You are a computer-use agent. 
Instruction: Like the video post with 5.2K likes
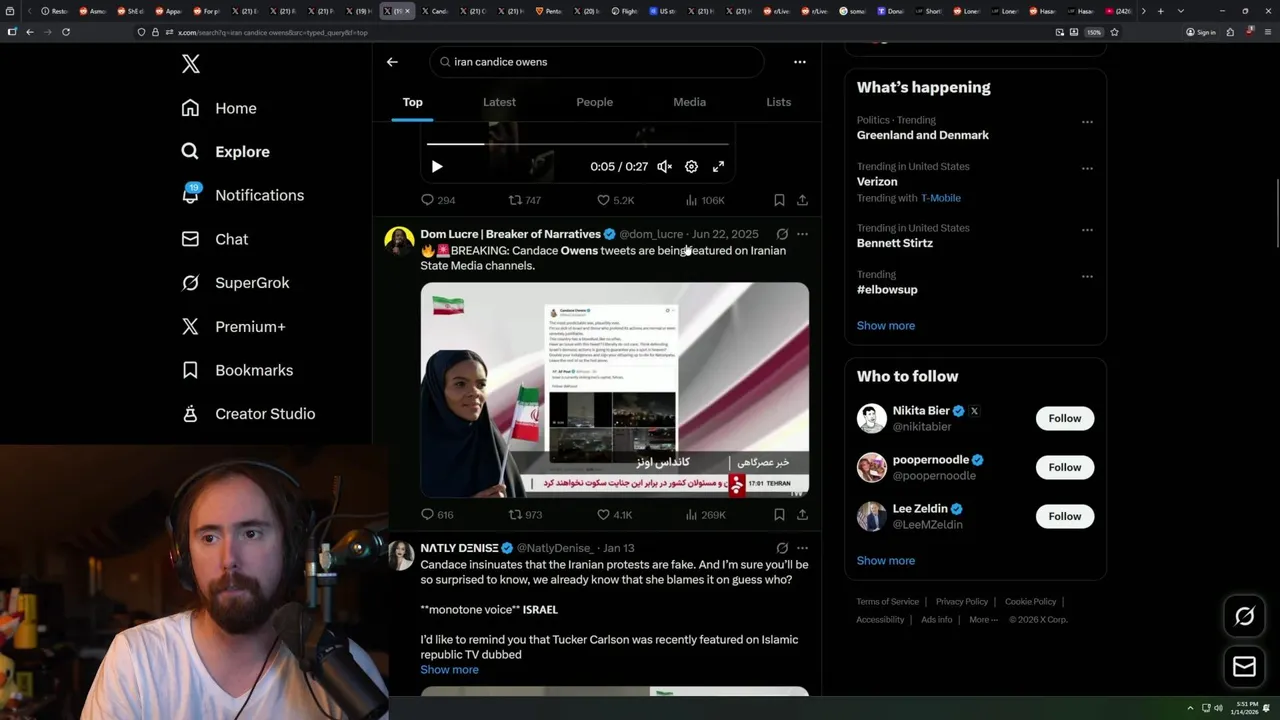[x=615, y=200]
